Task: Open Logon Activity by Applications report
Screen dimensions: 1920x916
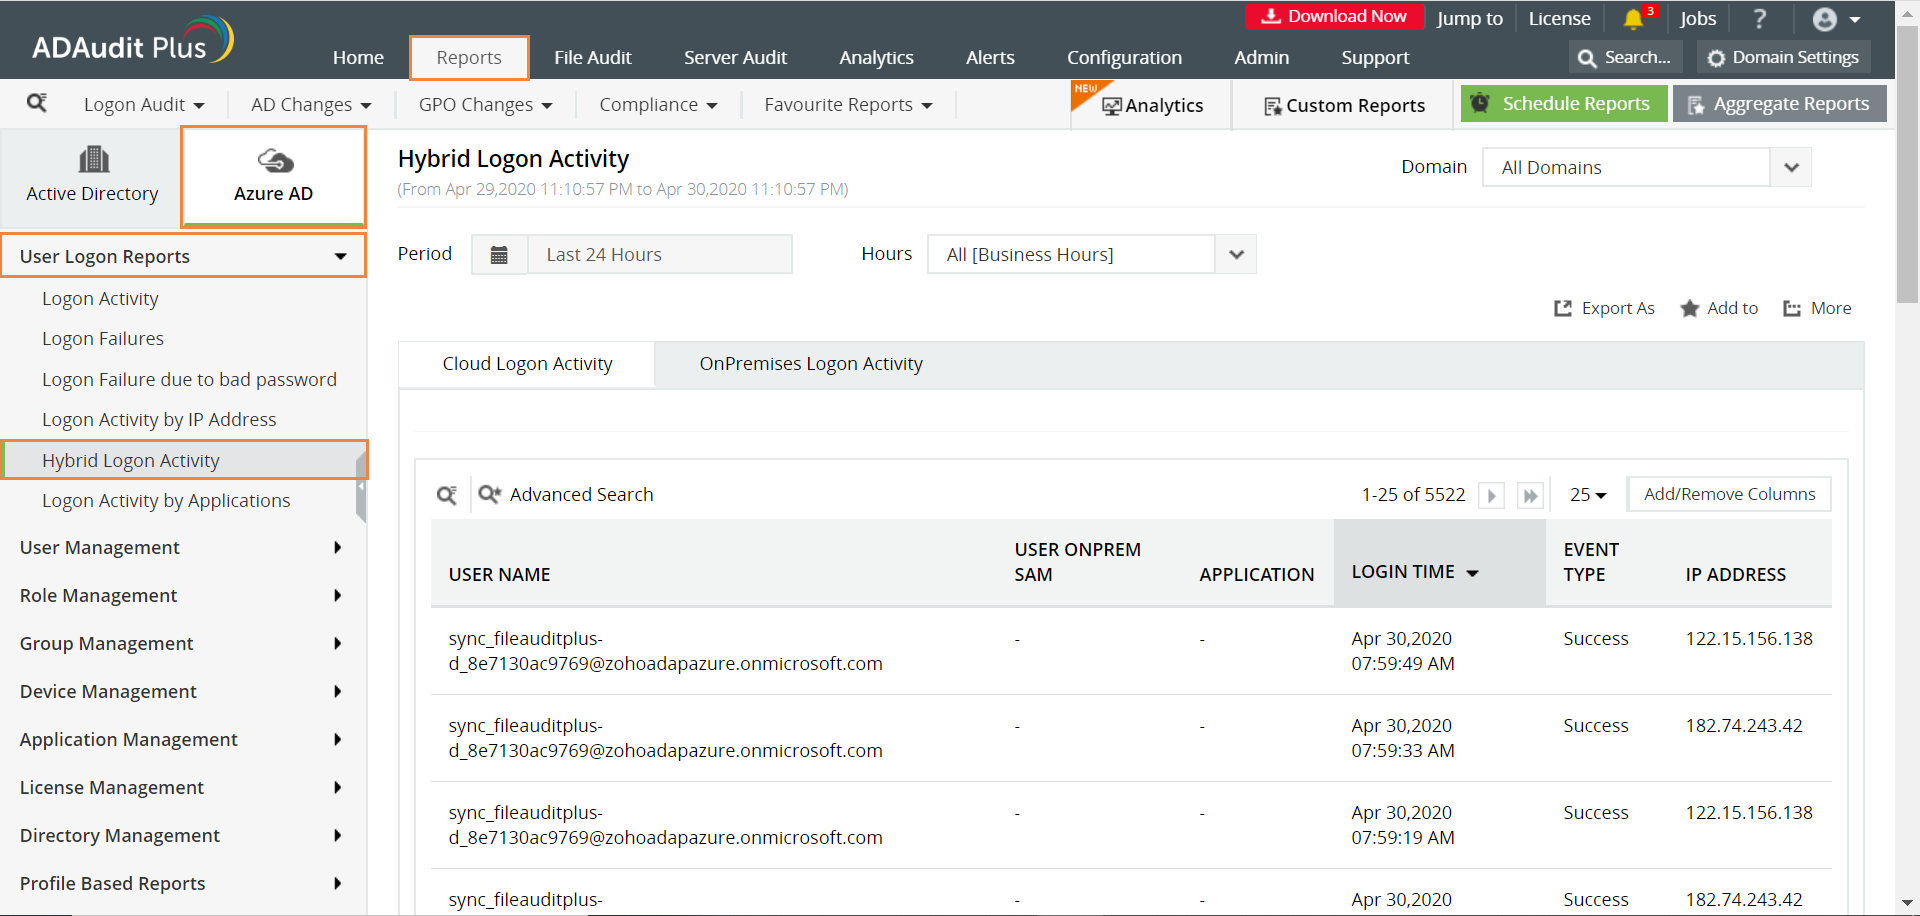Action: tap(166, 501)
